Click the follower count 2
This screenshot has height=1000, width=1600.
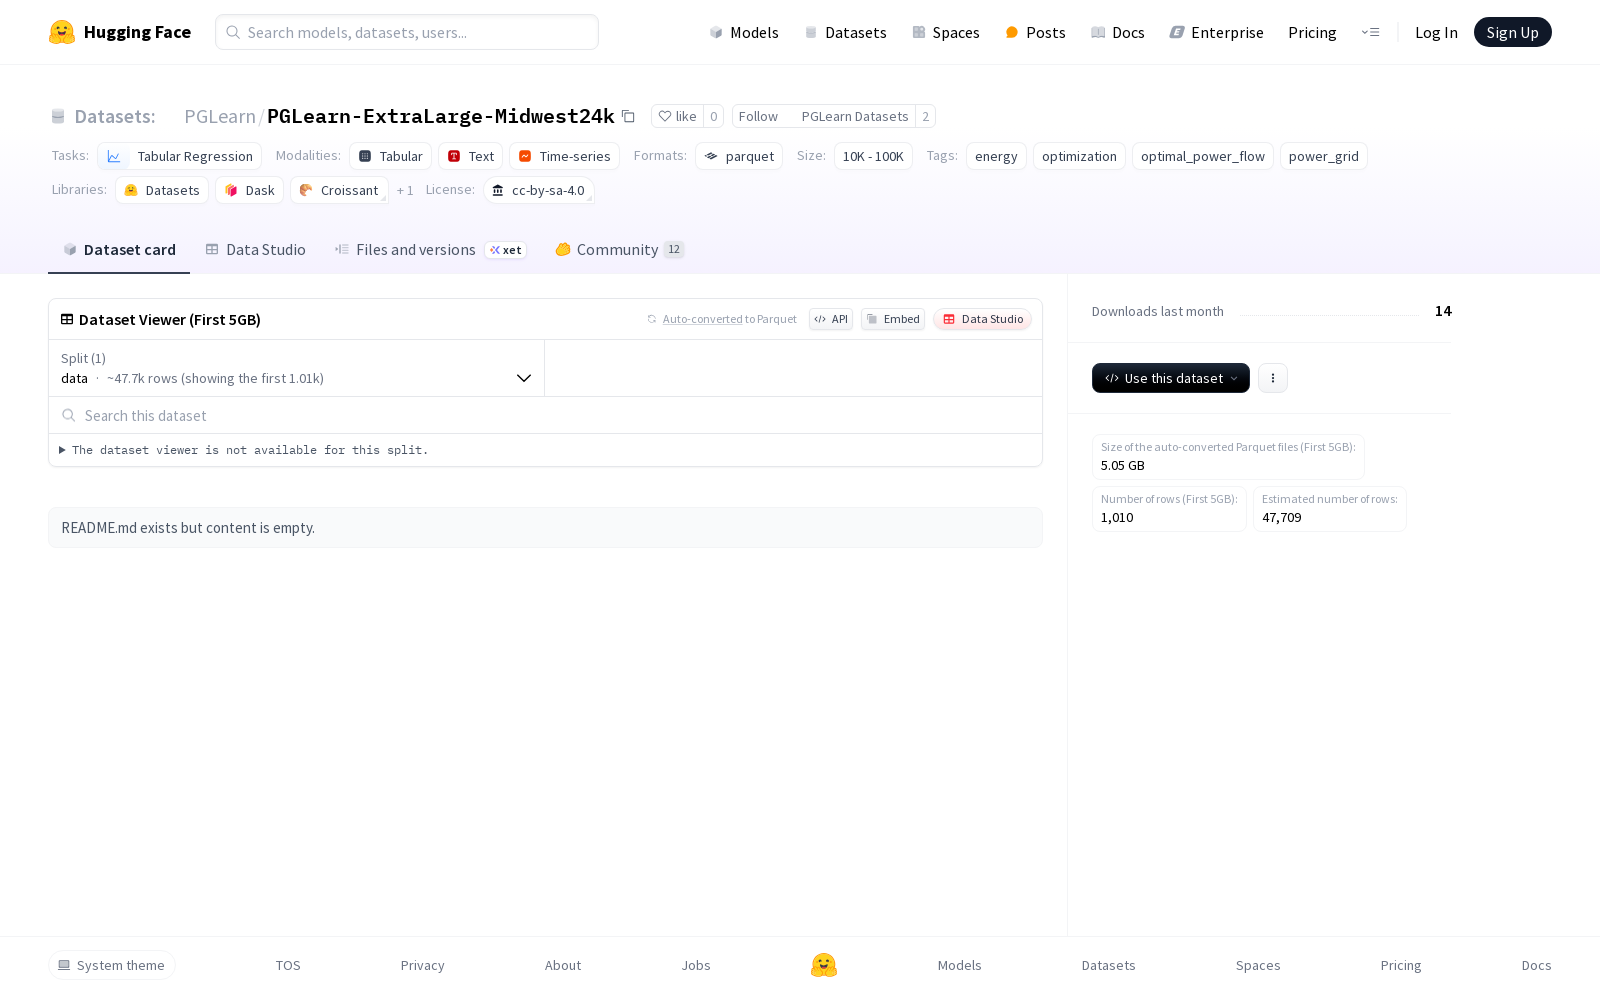click(x=925, y=116)
